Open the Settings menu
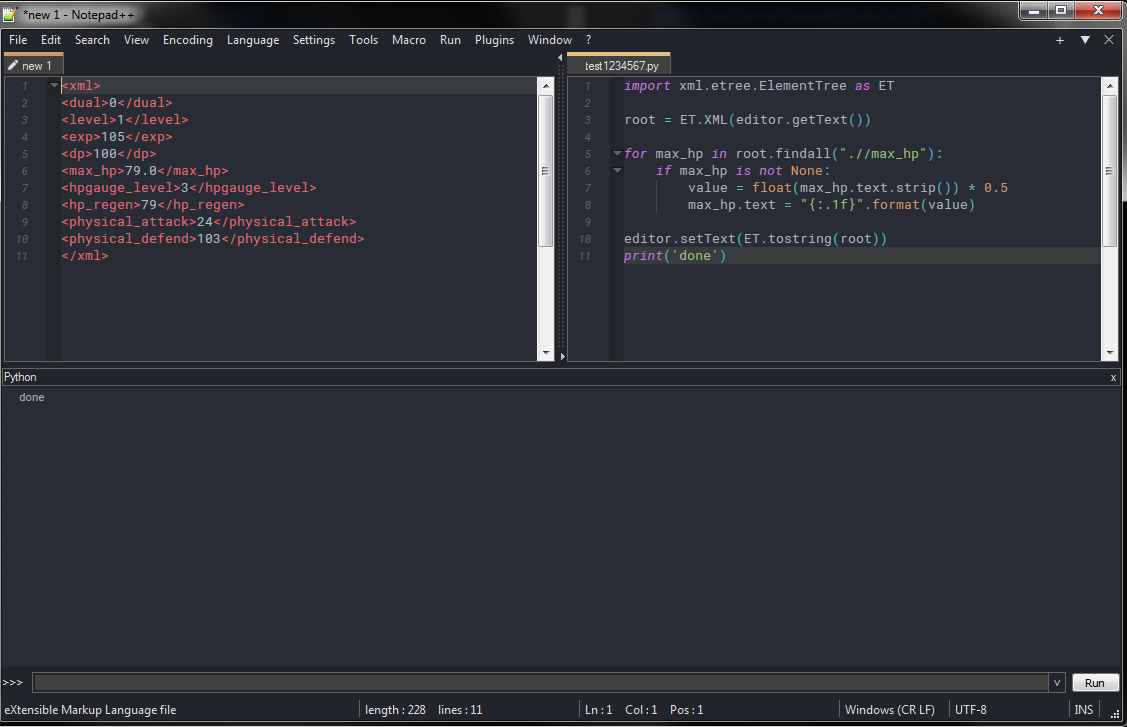The image size is (1127, 727). tap(313, 40)
